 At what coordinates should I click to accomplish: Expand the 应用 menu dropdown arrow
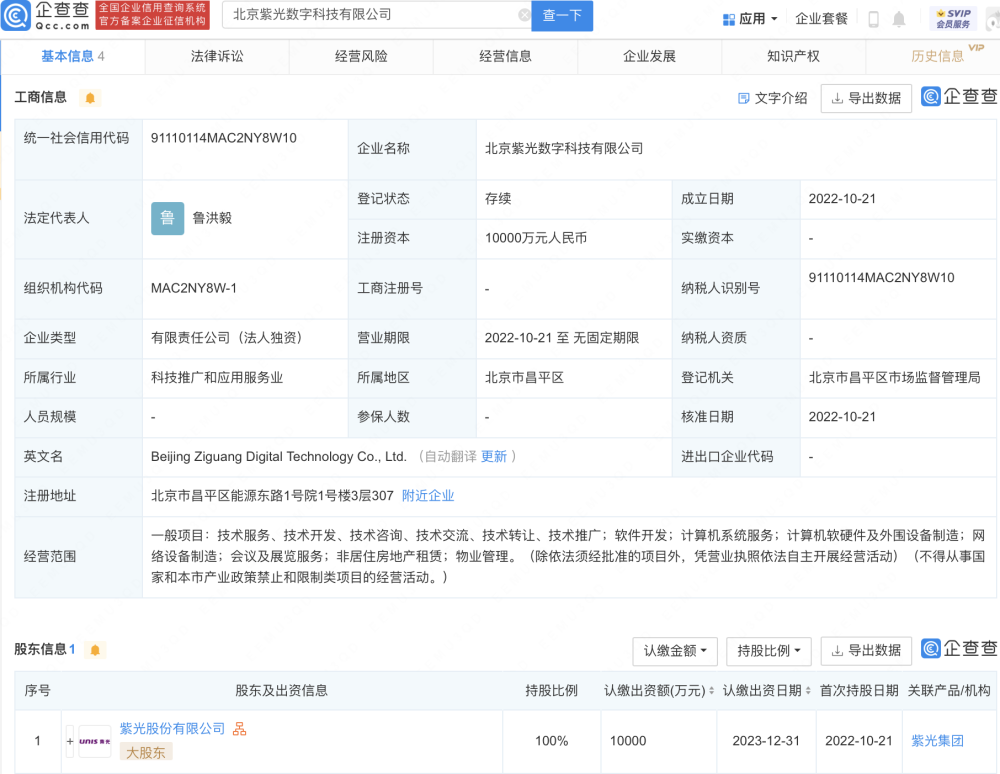(773, 17)
